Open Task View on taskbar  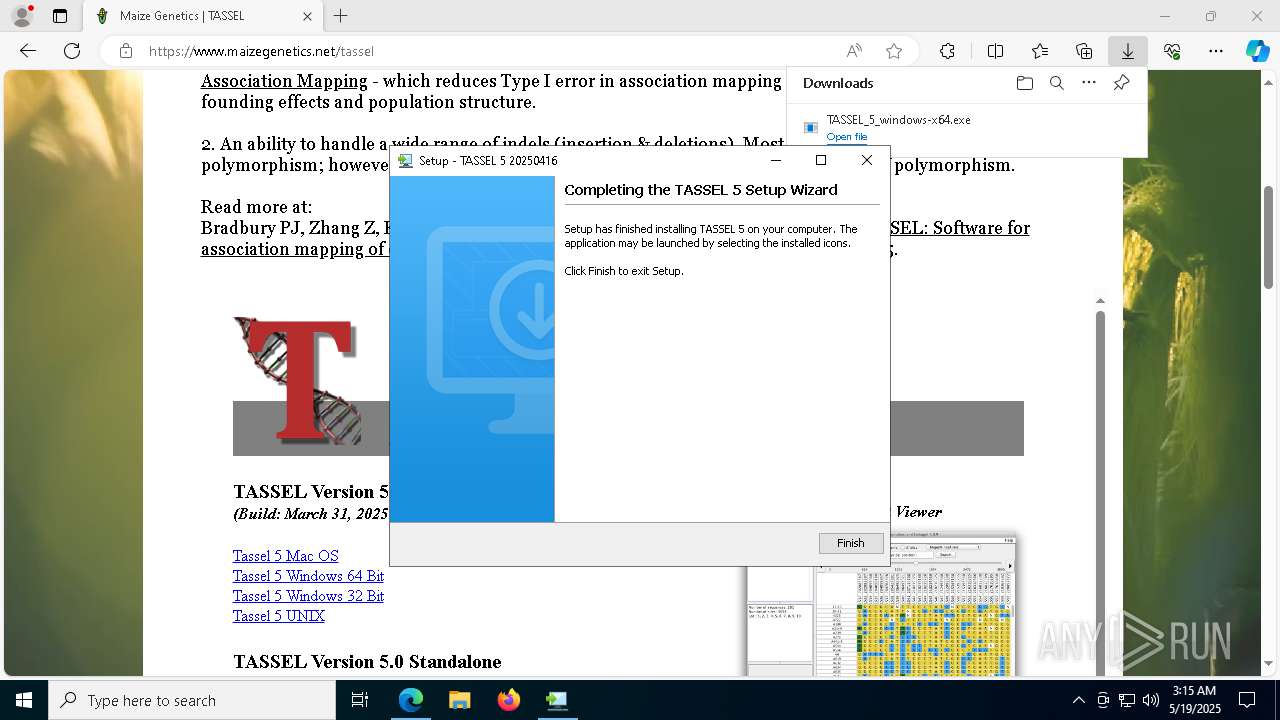pyautogui.click(x=360, y=700)
